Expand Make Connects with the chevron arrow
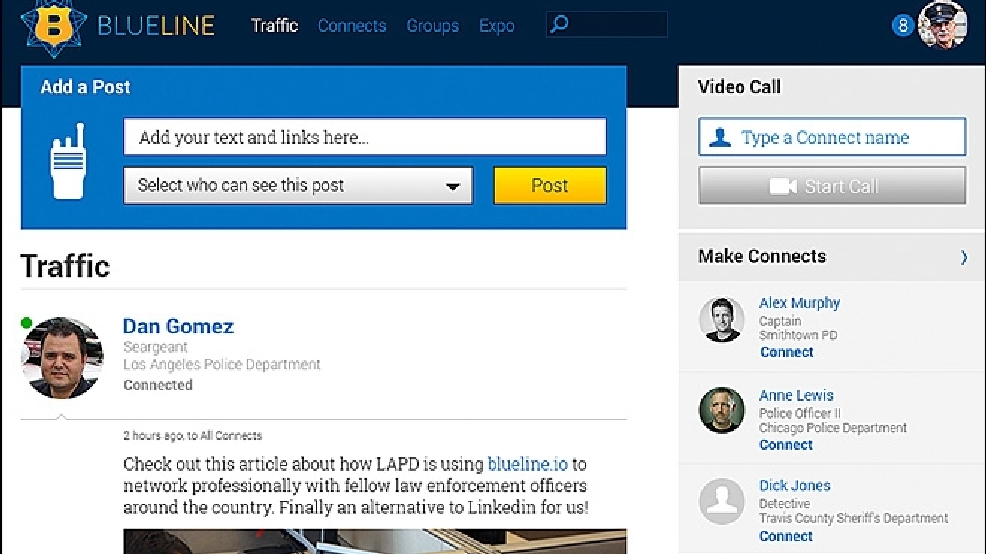Screen dimensions: 986x554 (x=964, y=257)
